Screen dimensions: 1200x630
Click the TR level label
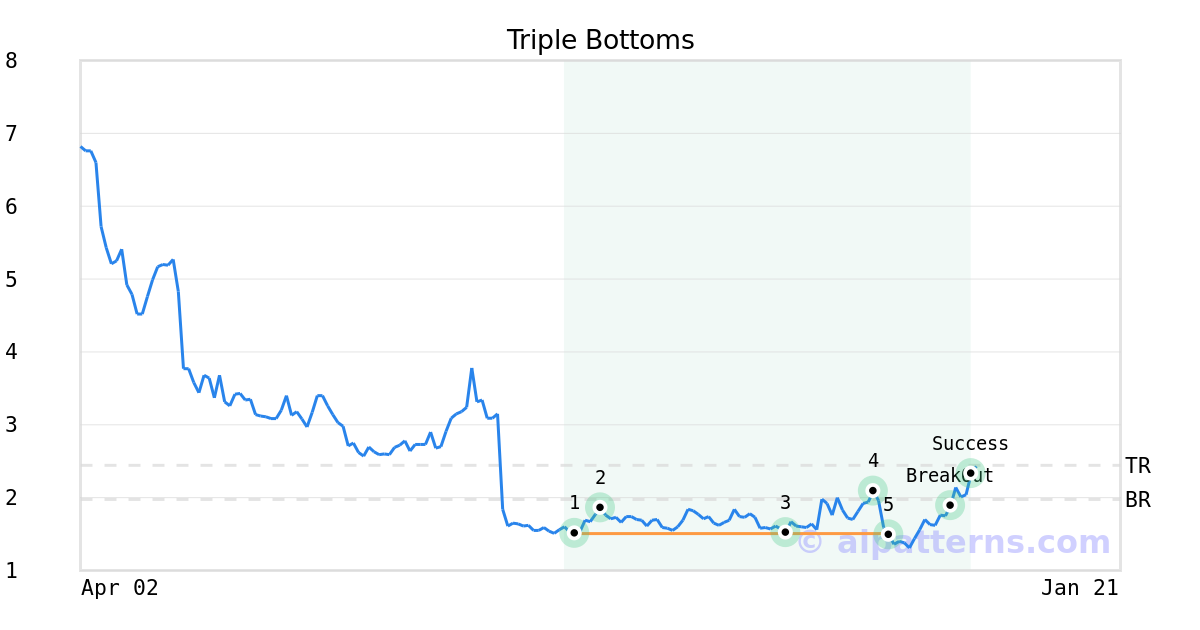(1137, 466)
